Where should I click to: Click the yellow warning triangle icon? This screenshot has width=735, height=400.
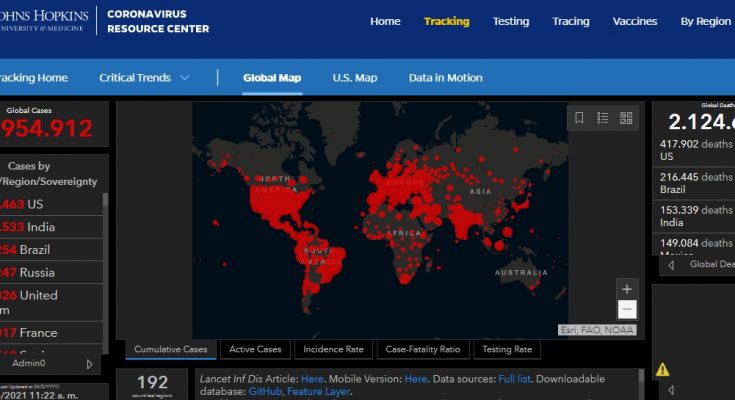pos(662,370)
